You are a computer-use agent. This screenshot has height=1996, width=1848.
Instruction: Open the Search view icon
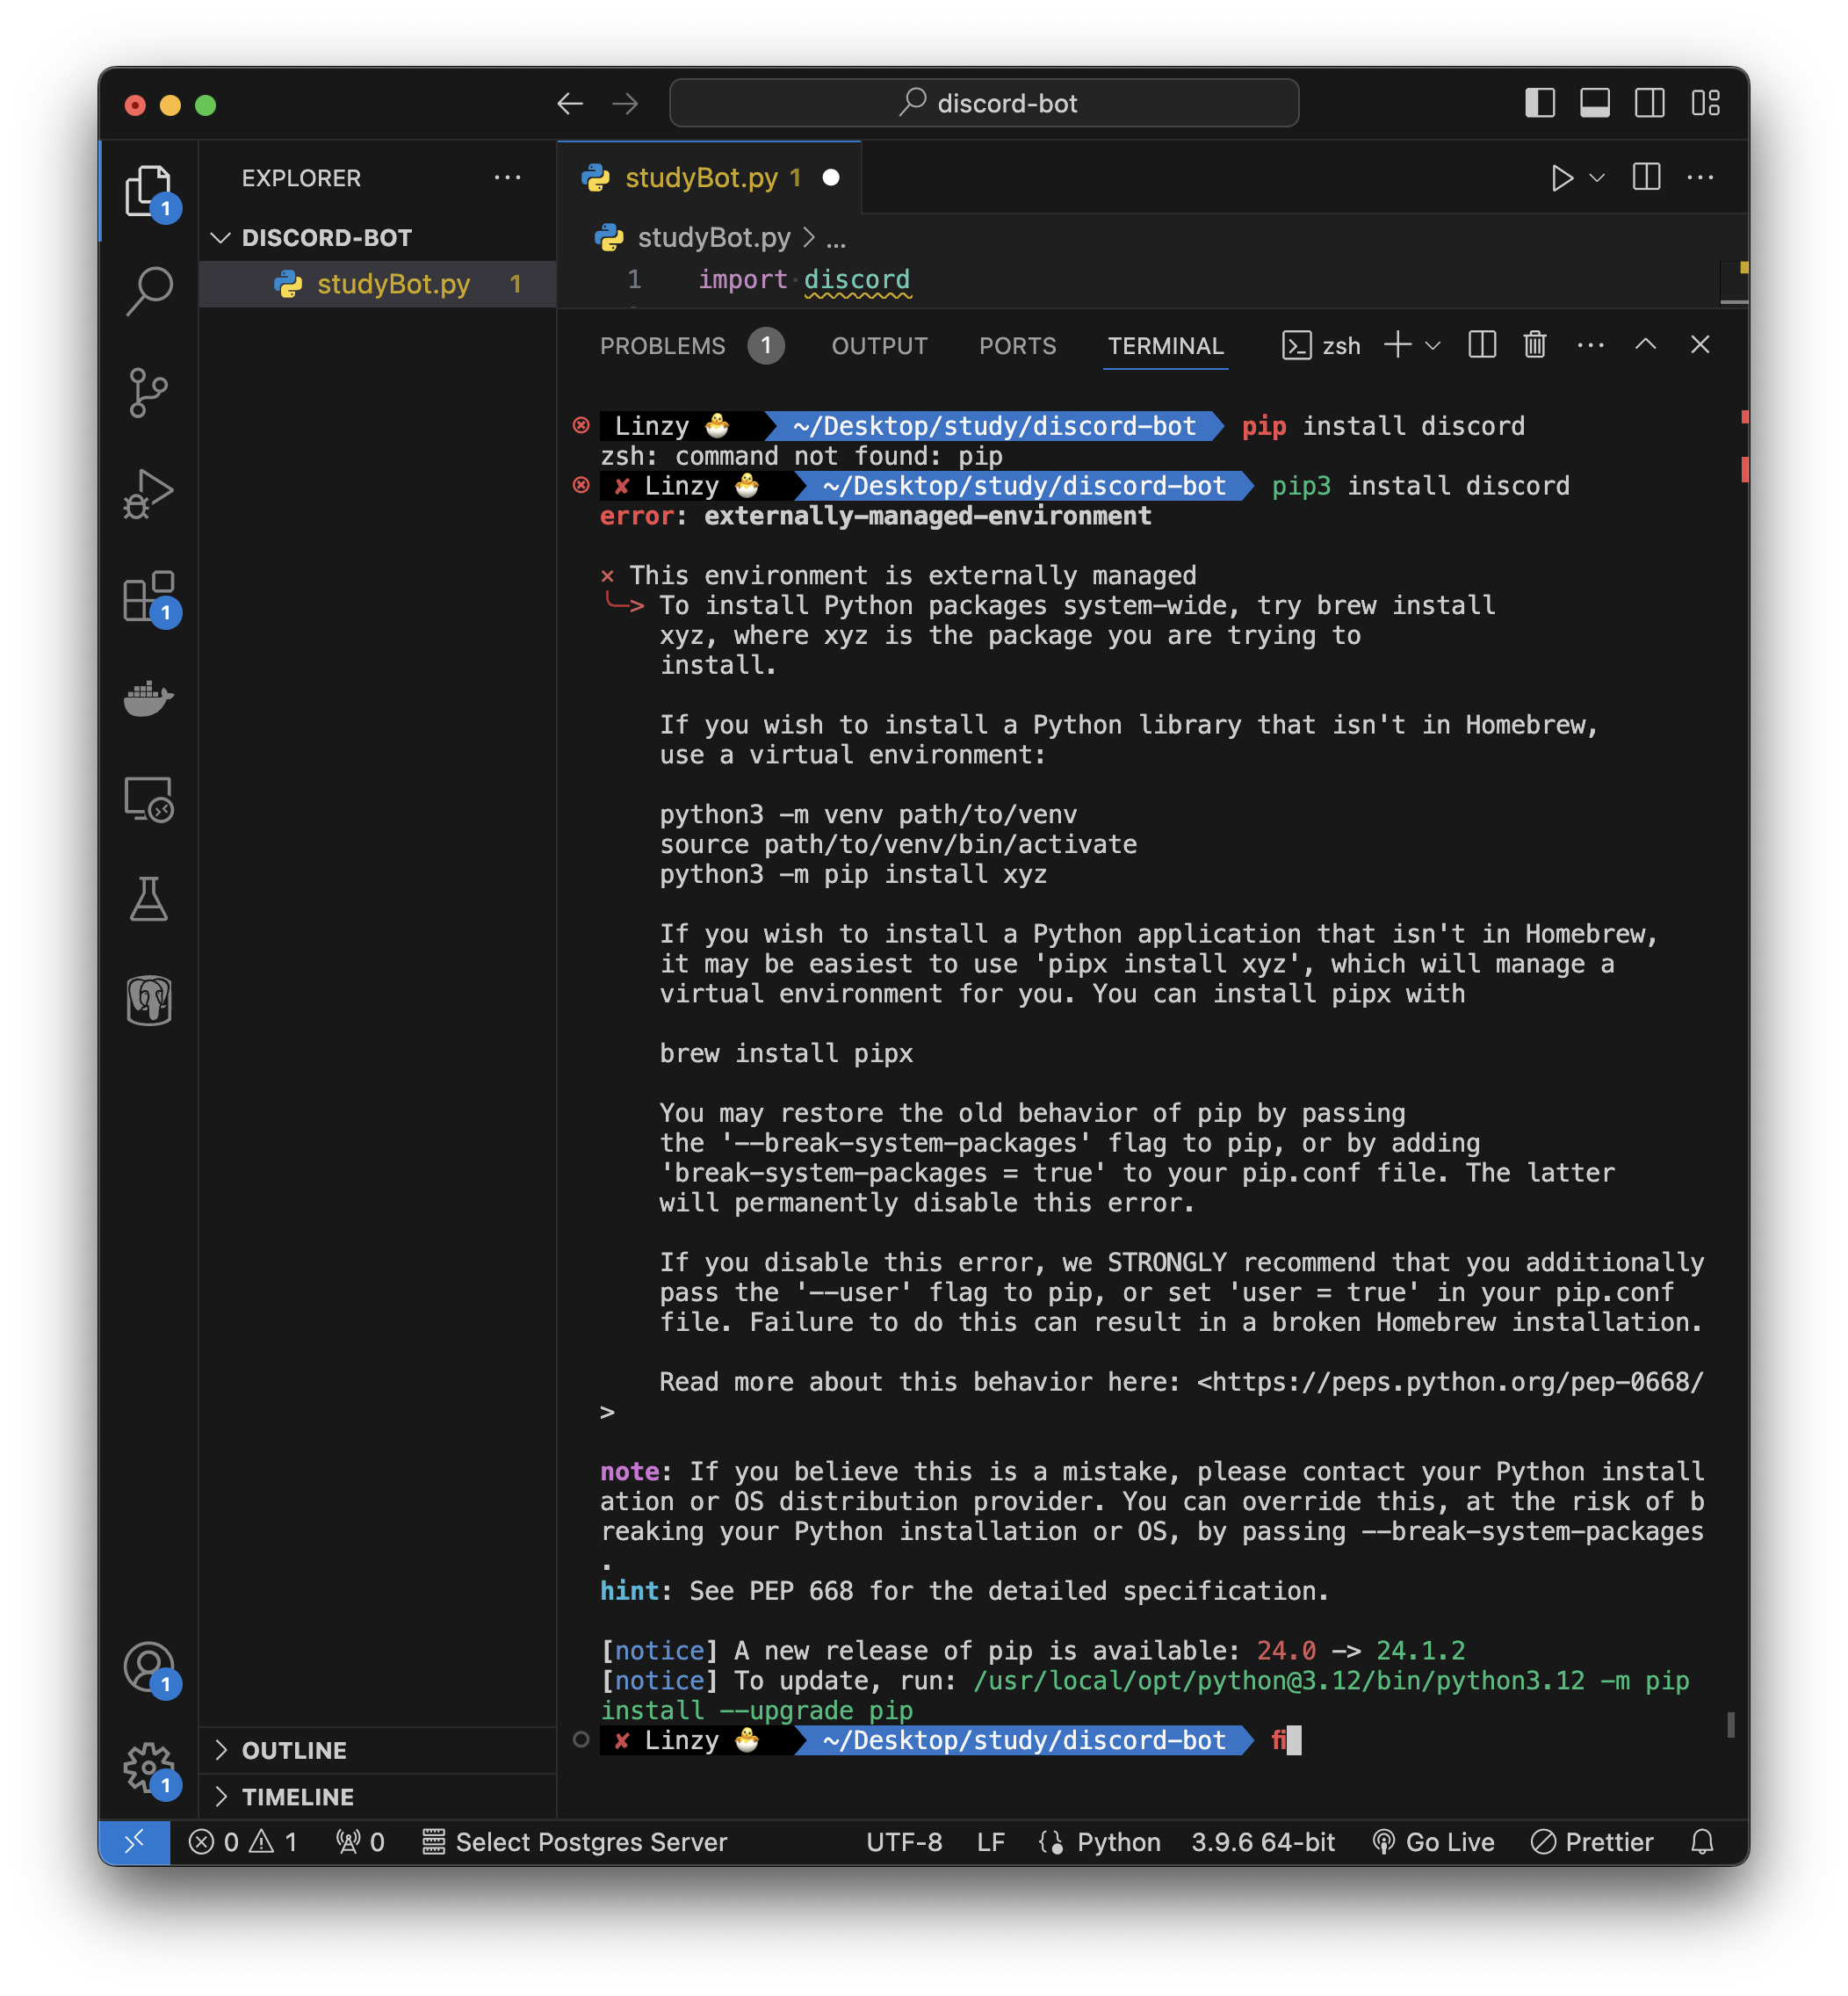tap(149, 291)
